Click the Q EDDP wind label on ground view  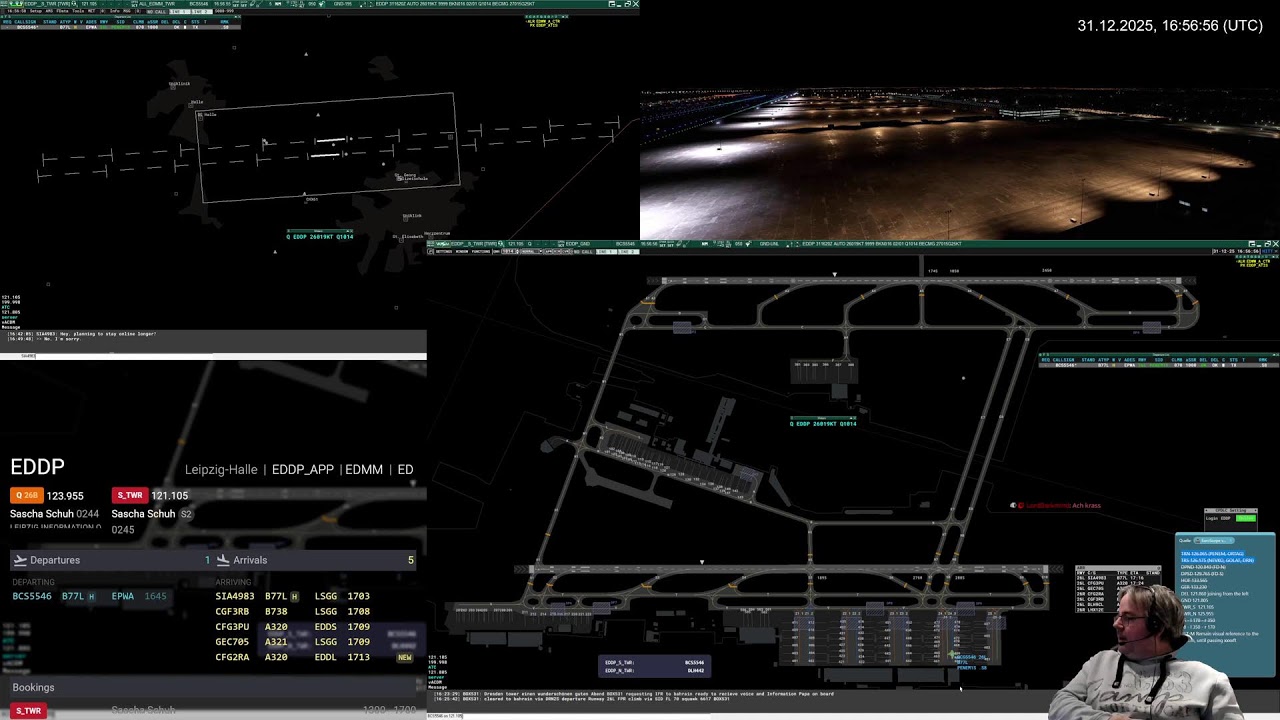(x=823, y=424)
